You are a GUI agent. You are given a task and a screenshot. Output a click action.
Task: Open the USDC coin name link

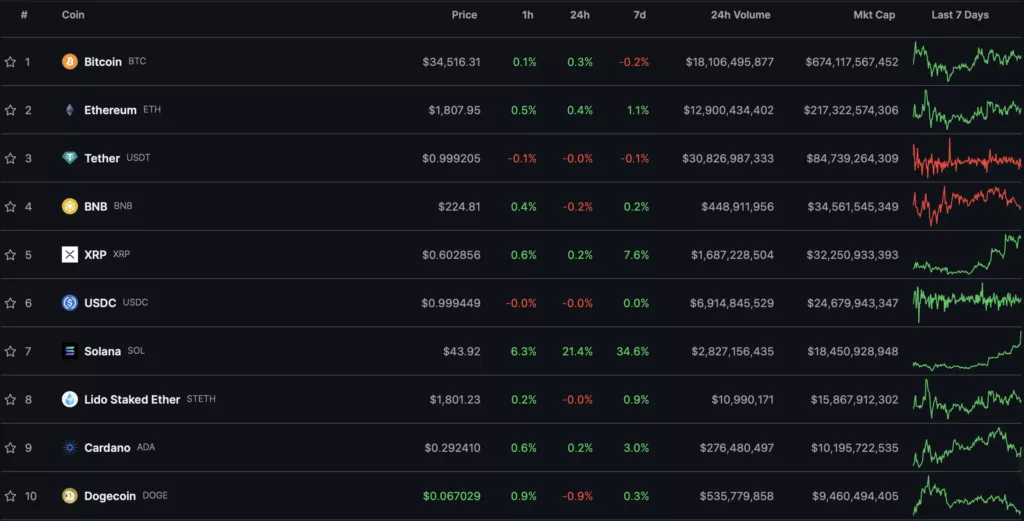point(100,303)
